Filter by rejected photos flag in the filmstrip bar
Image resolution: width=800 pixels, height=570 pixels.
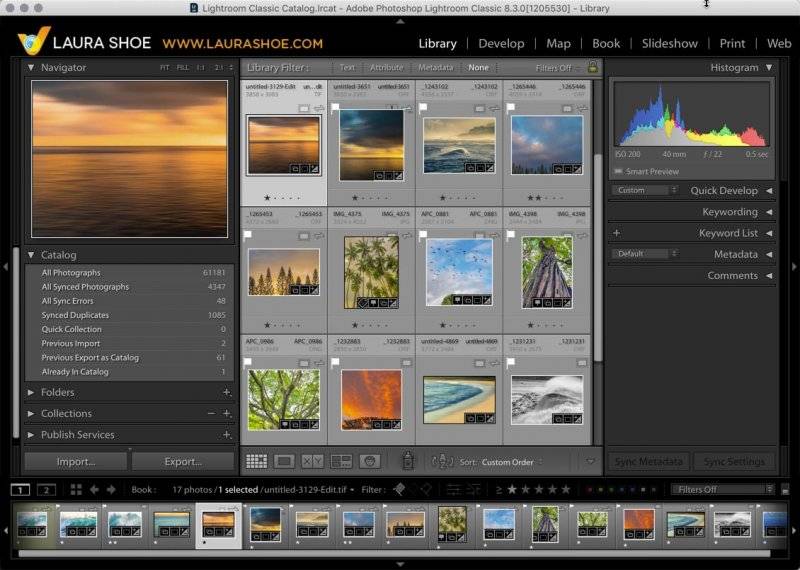(426, 490)
